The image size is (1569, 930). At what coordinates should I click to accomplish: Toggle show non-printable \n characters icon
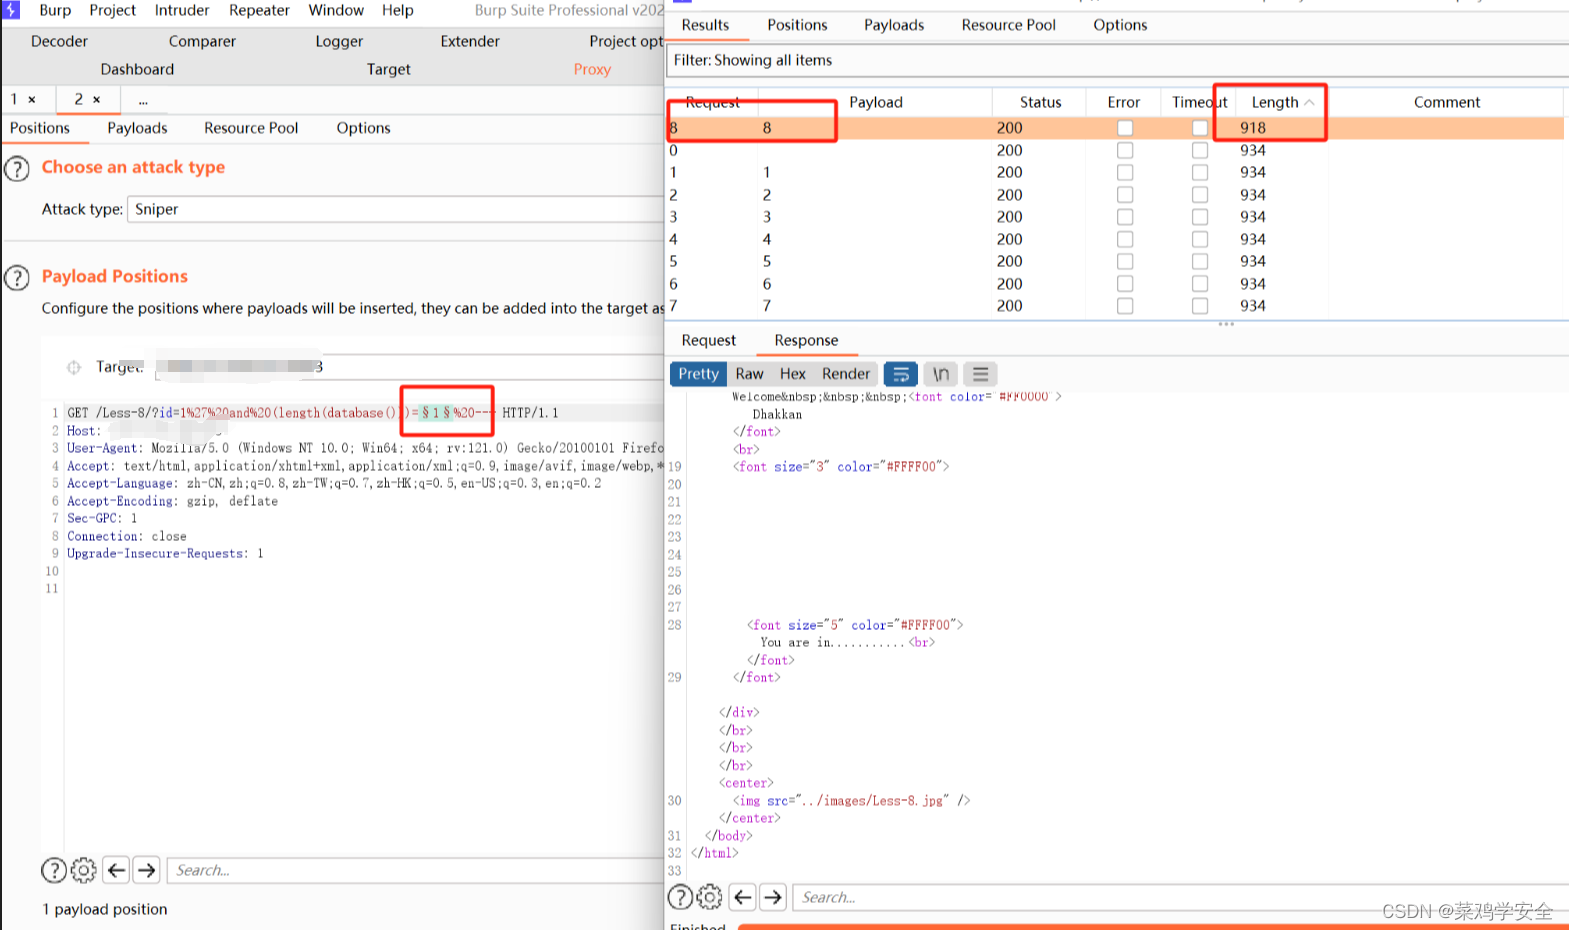(x=940, y=374)
